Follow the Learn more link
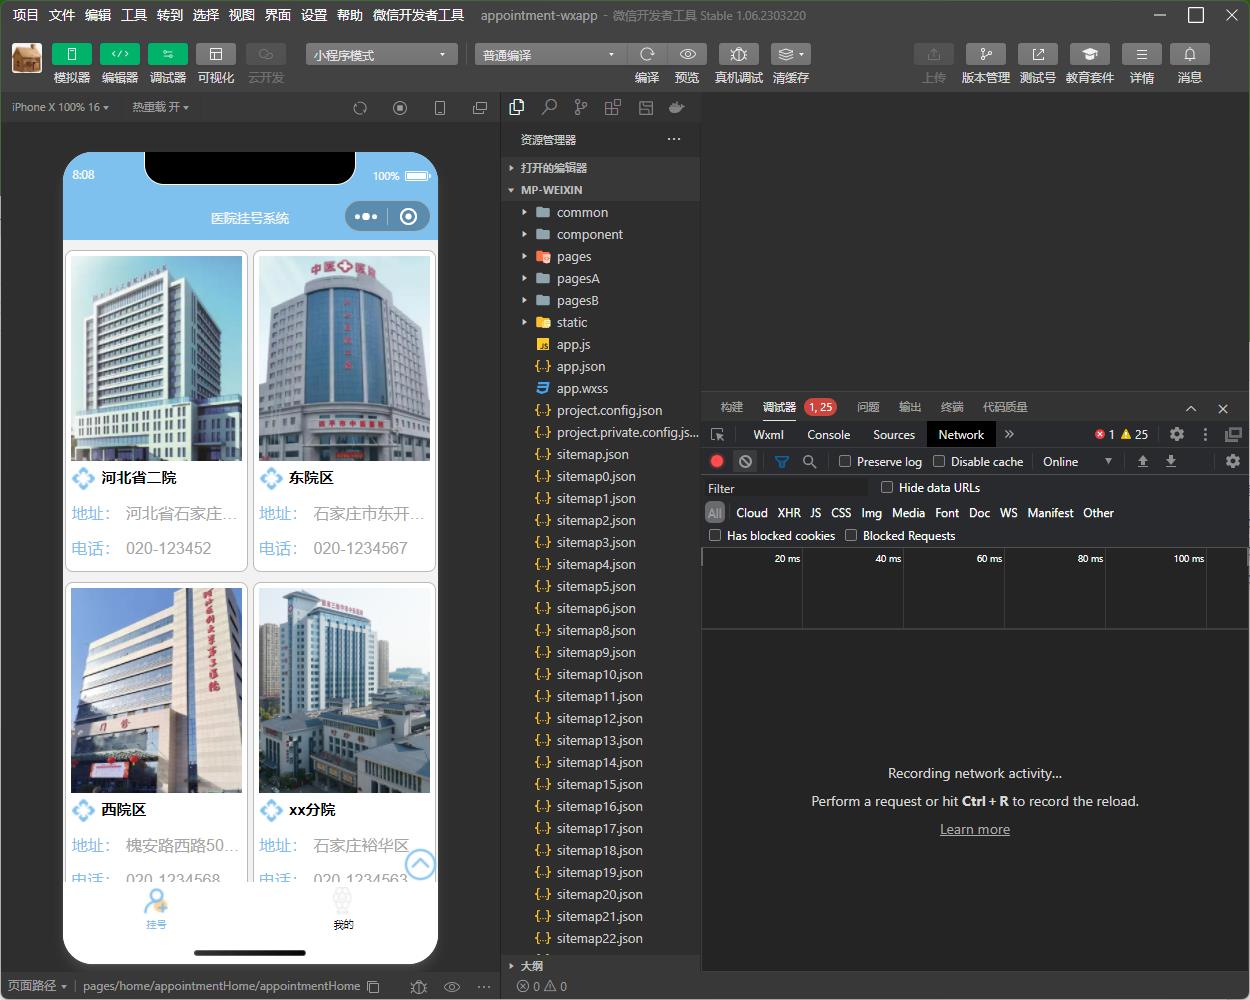1250x1000 pixels. [x=975, y=829]
